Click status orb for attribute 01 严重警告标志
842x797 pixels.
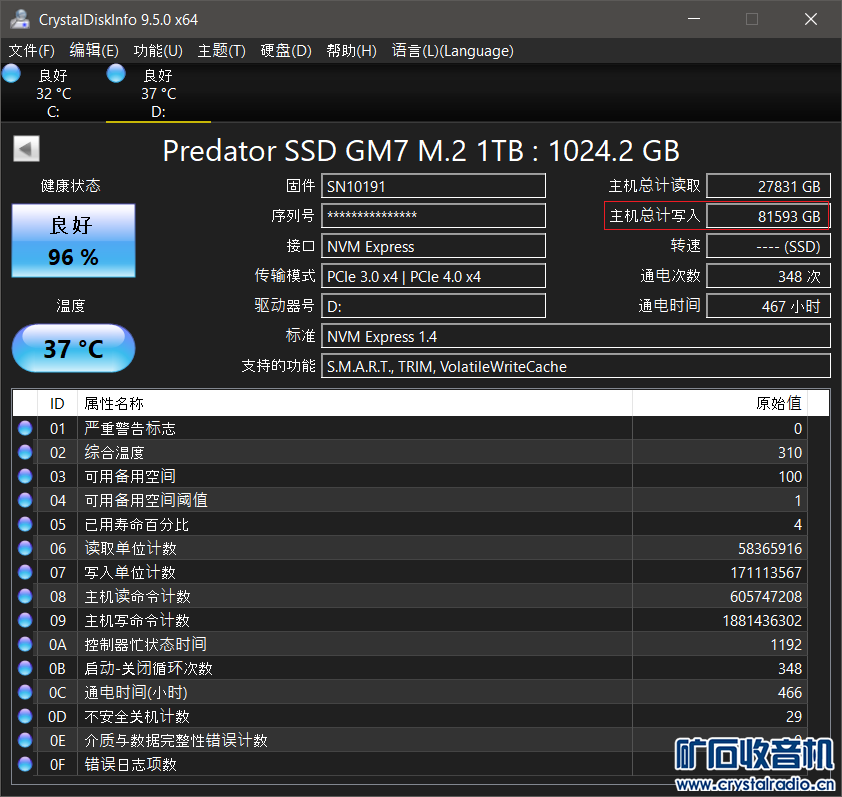[25, 428]
